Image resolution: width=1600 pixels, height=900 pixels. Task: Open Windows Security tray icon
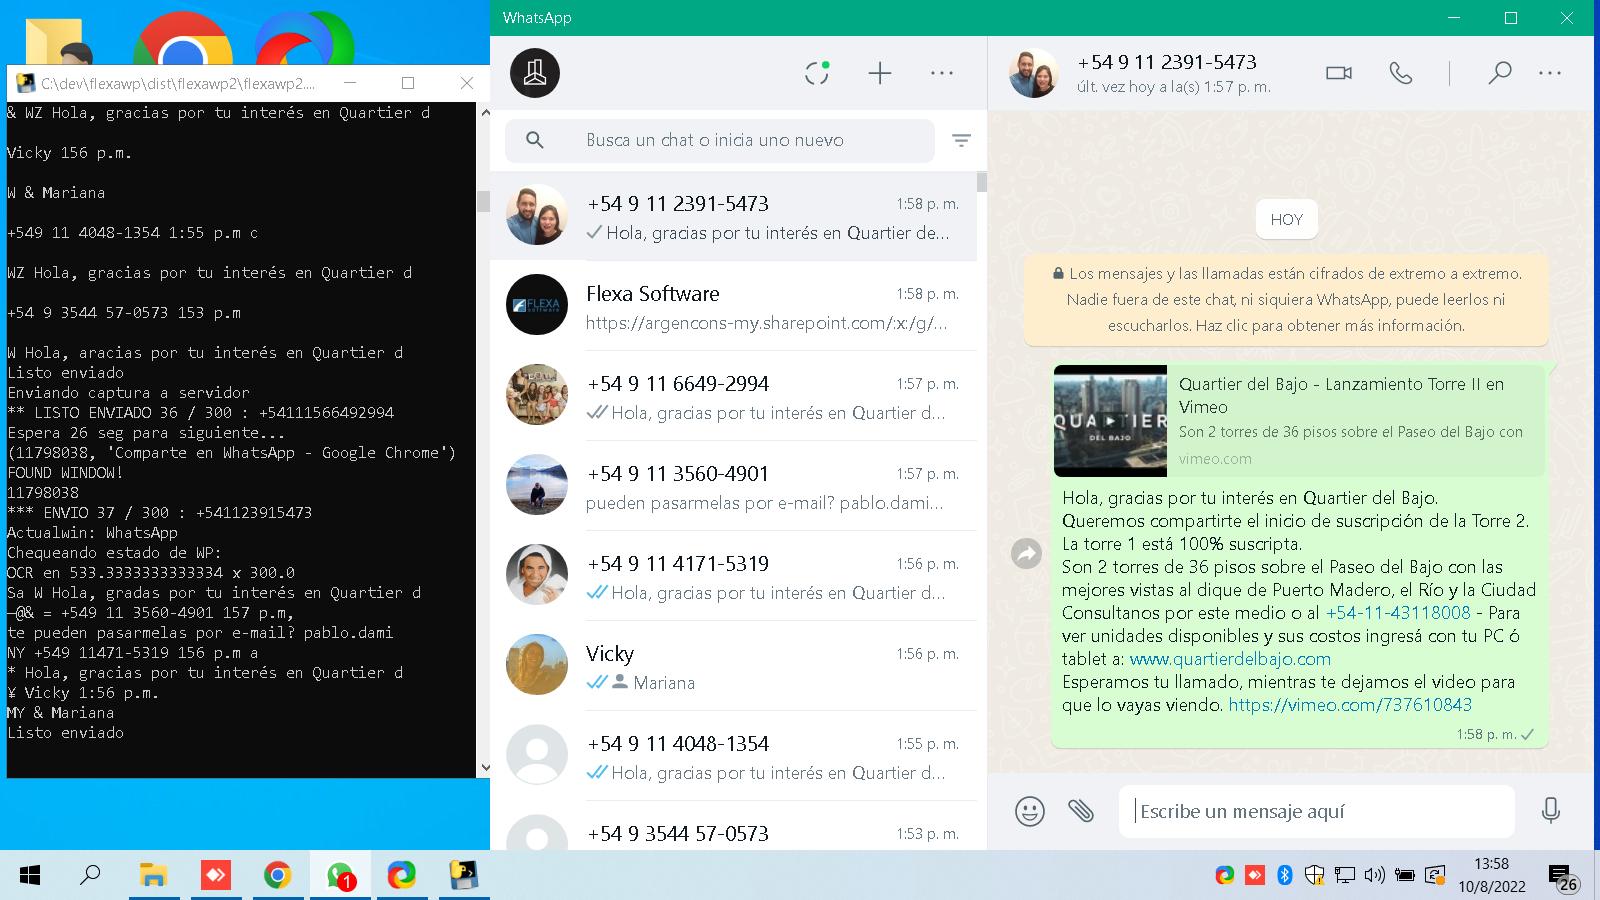coord(1314,876)
